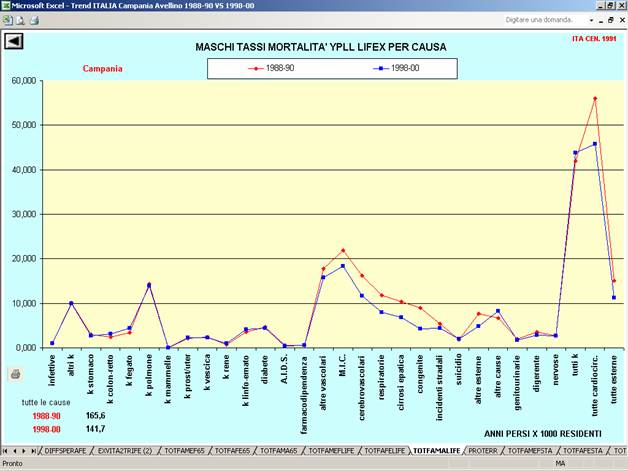
Task: Click the 'tutte le cause' label
Action: pos(46,403)
